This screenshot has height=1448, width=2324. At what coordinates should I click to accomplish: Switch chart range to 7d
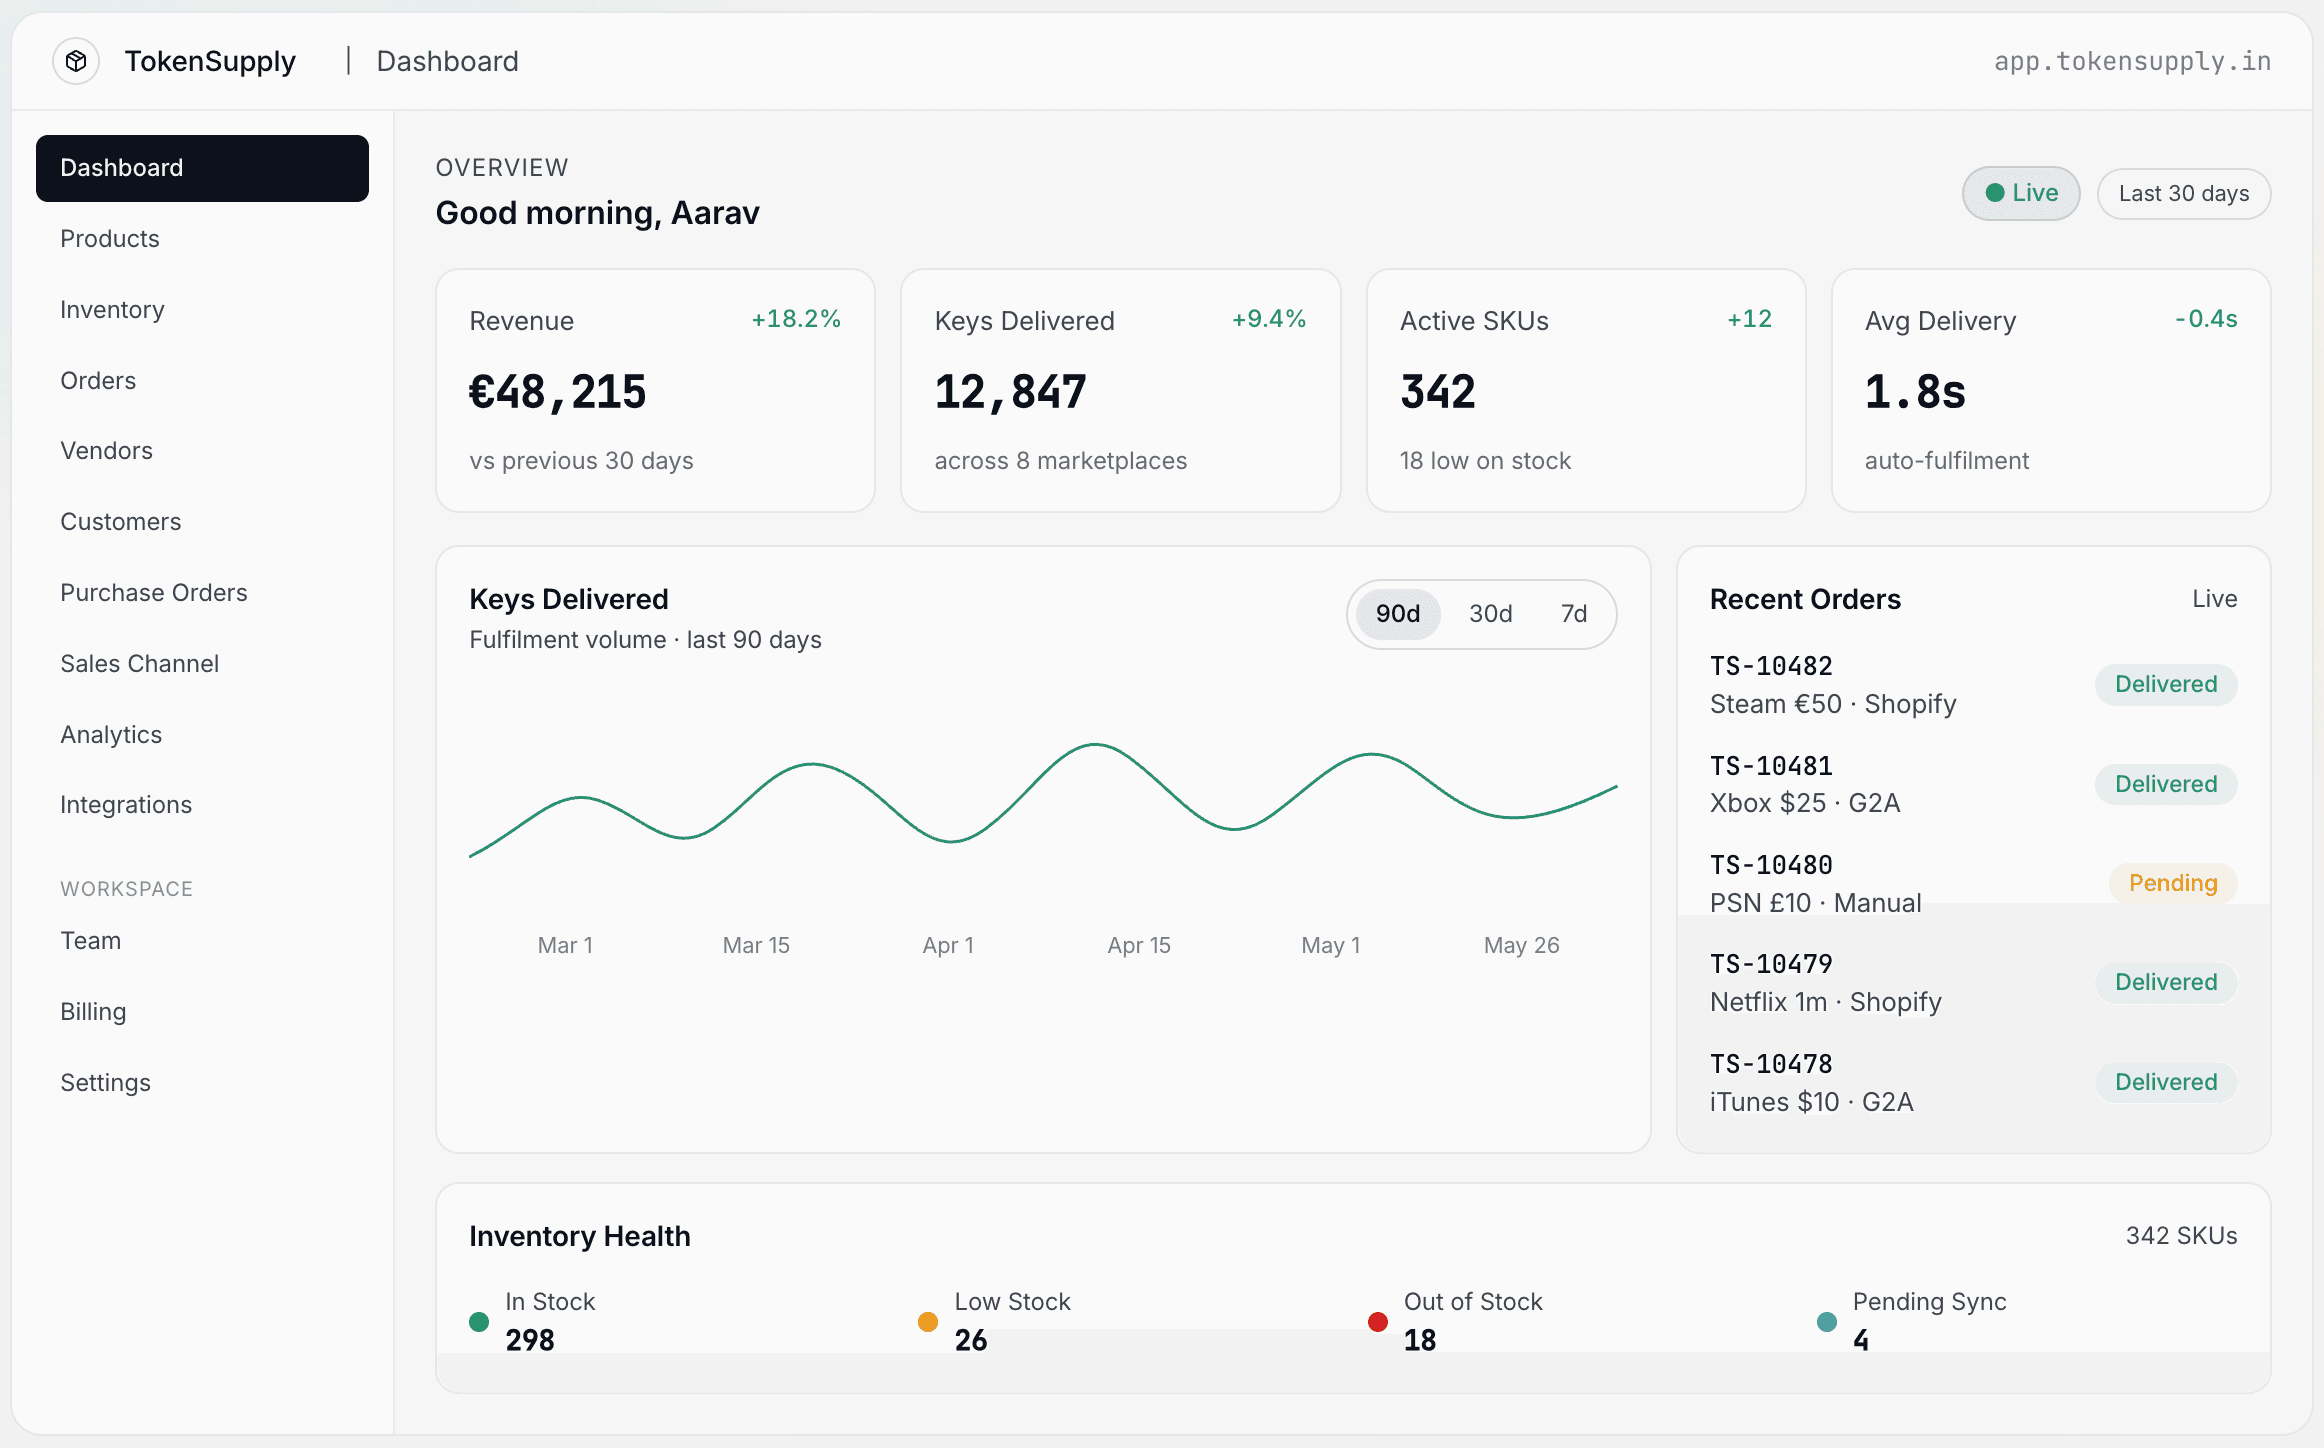pyautogui.click(x=1574, y=613)
